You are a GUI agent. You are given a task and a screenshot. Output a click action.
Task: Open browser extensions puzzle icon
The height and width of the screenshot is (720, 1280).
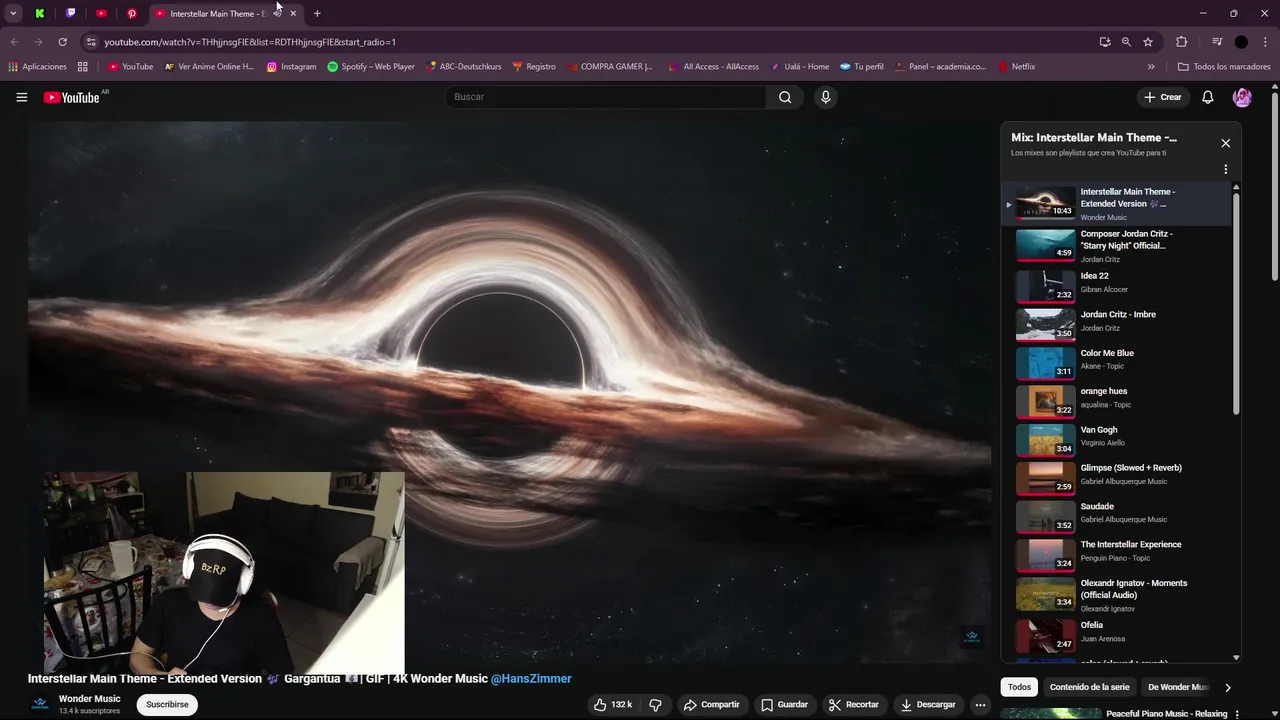coord(1181,42)
